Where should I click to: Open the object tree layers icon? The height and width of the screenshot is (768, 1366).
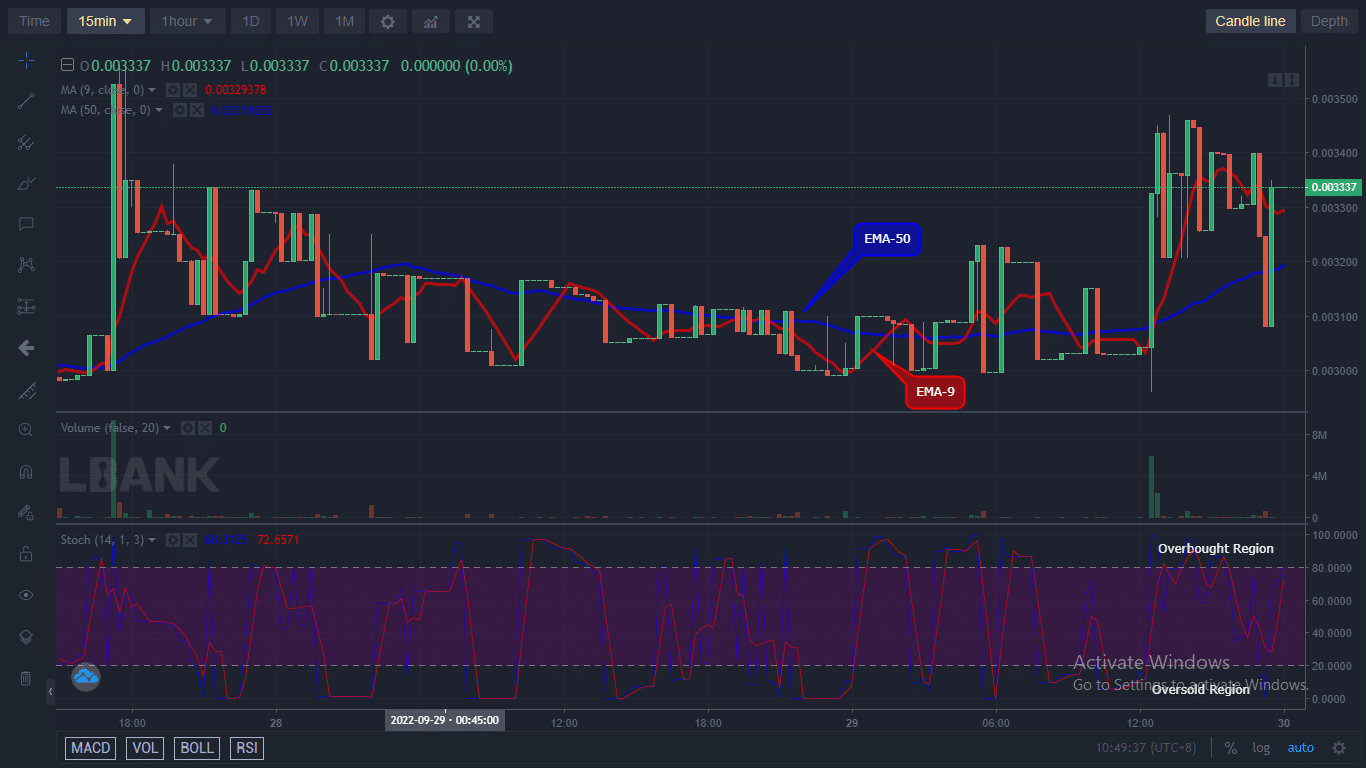pos(26,636)
